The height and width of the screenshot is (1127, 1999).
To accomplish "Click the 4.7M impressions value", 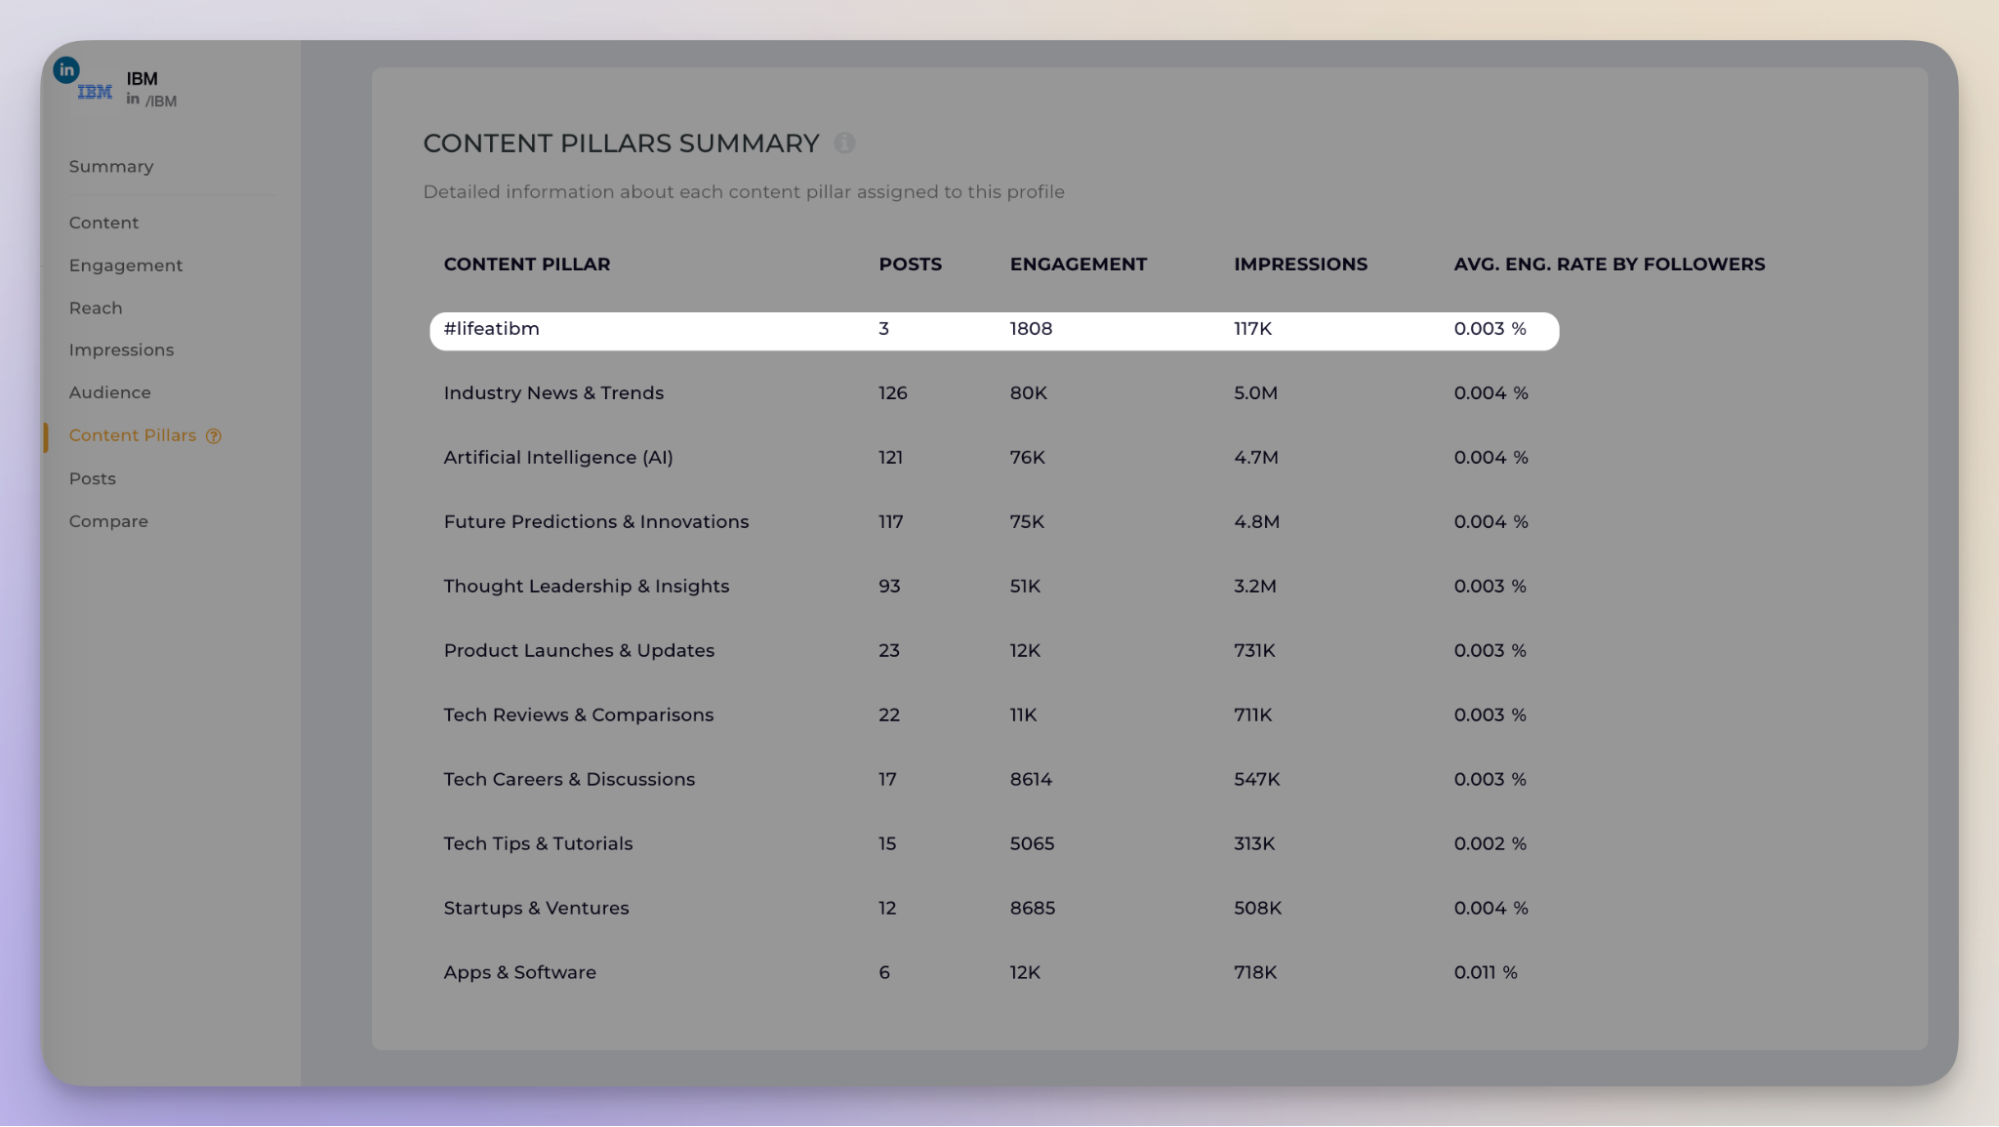I will 1256,458.
